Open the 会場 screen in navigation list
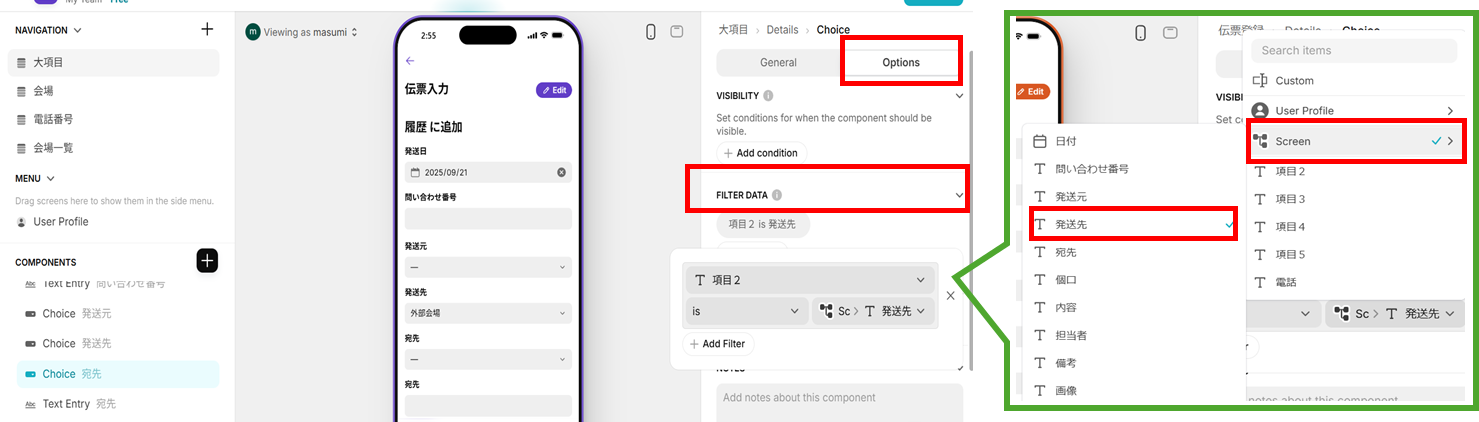 coord(113,91)
